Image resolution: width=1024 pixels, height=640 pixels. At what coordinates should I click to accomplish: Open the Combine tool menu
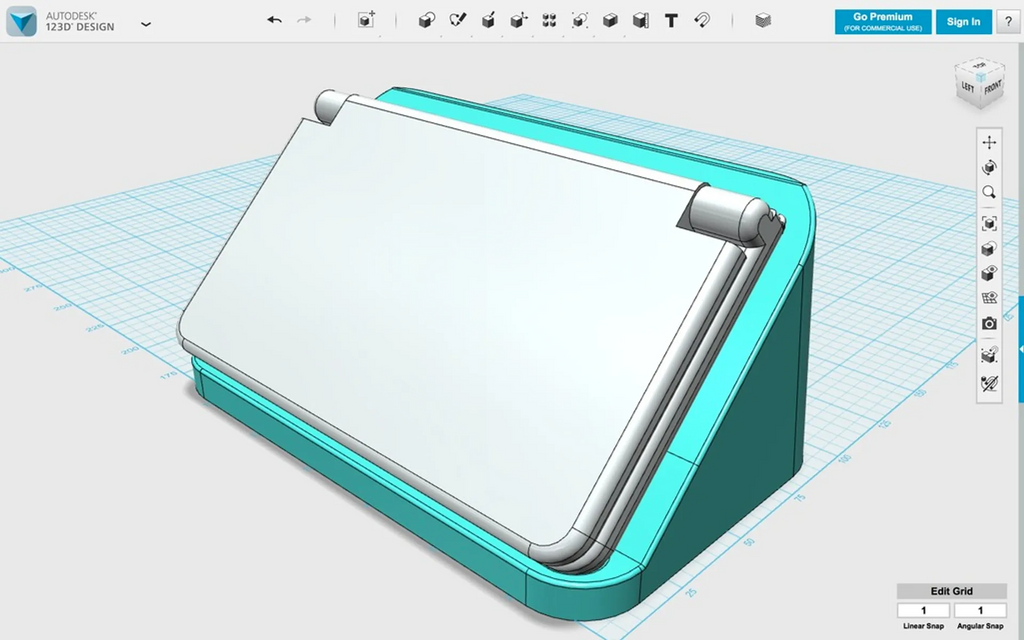[x=610, y=20]
